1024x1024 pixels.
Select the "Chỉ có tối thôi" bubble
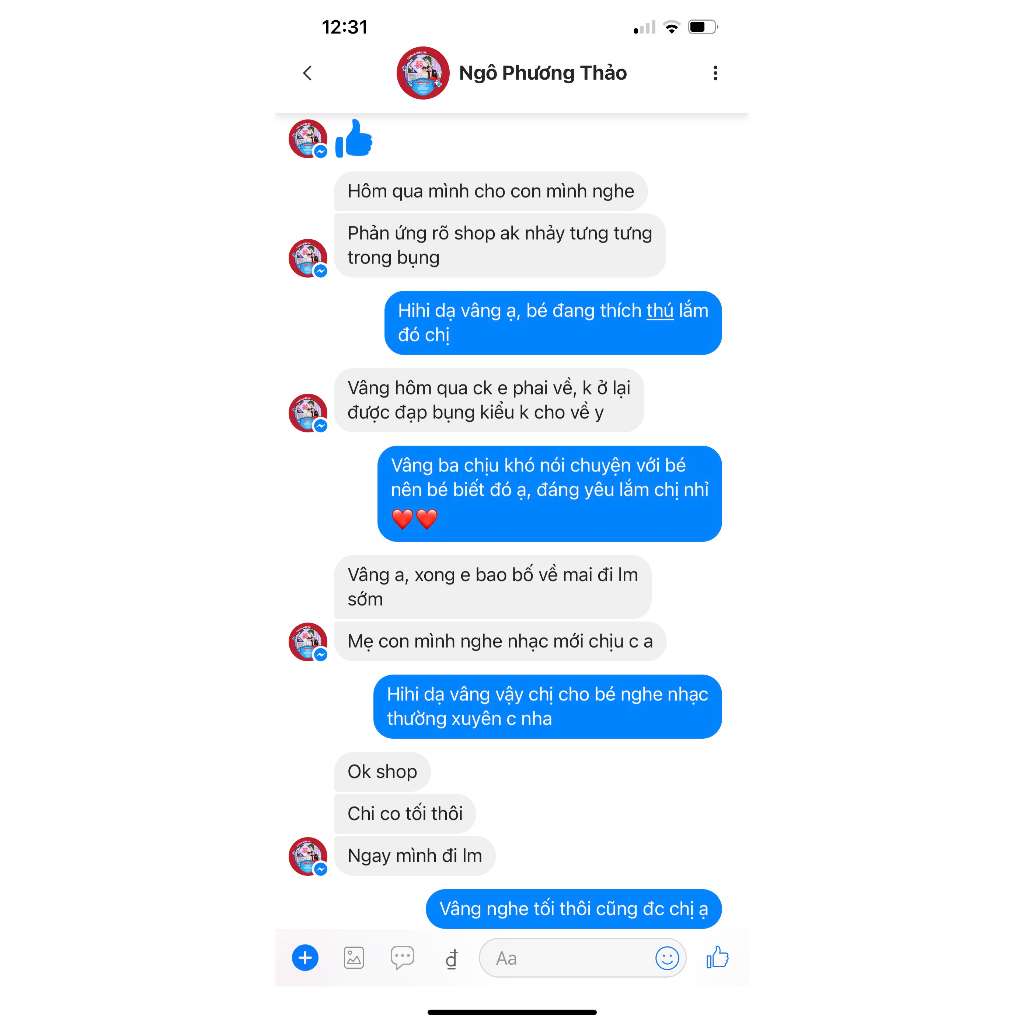(x=405, y=814)
